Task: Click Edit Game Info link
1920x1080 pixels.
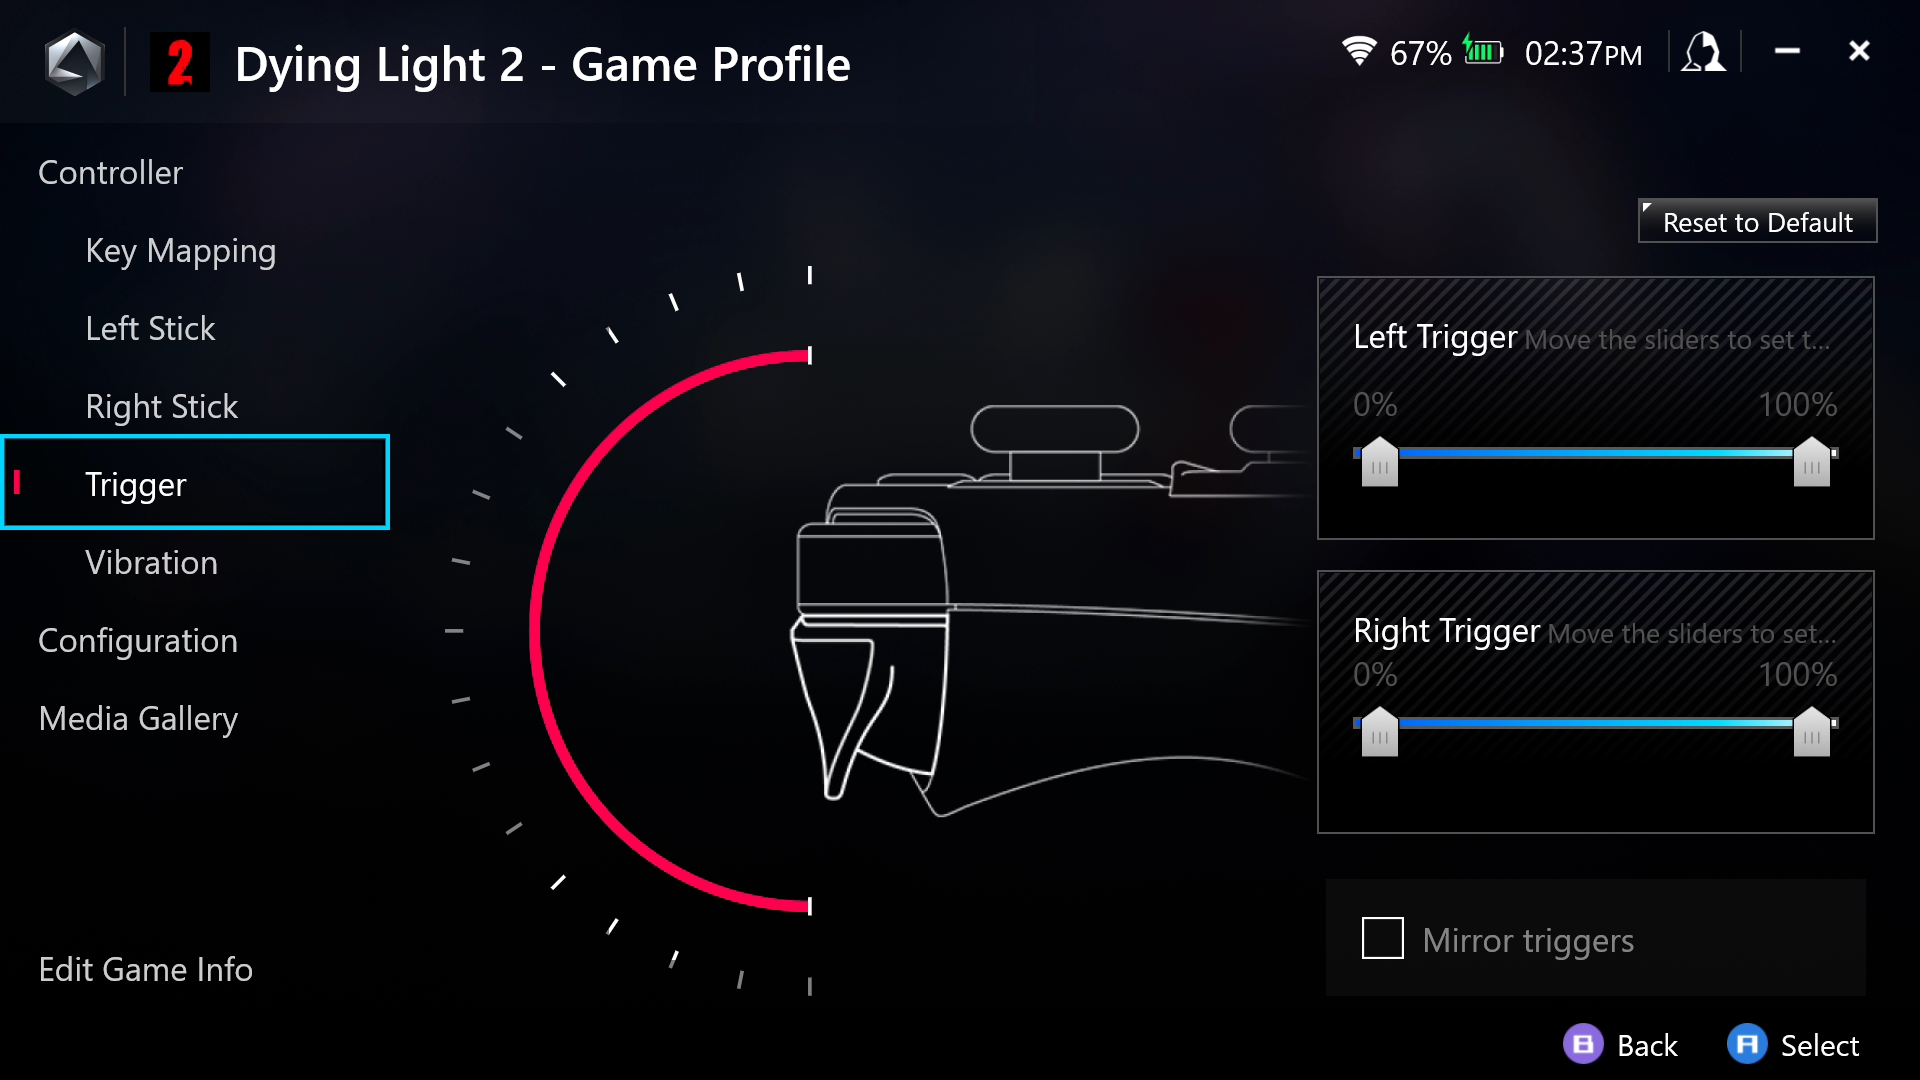Action: (x=146, y=969)
